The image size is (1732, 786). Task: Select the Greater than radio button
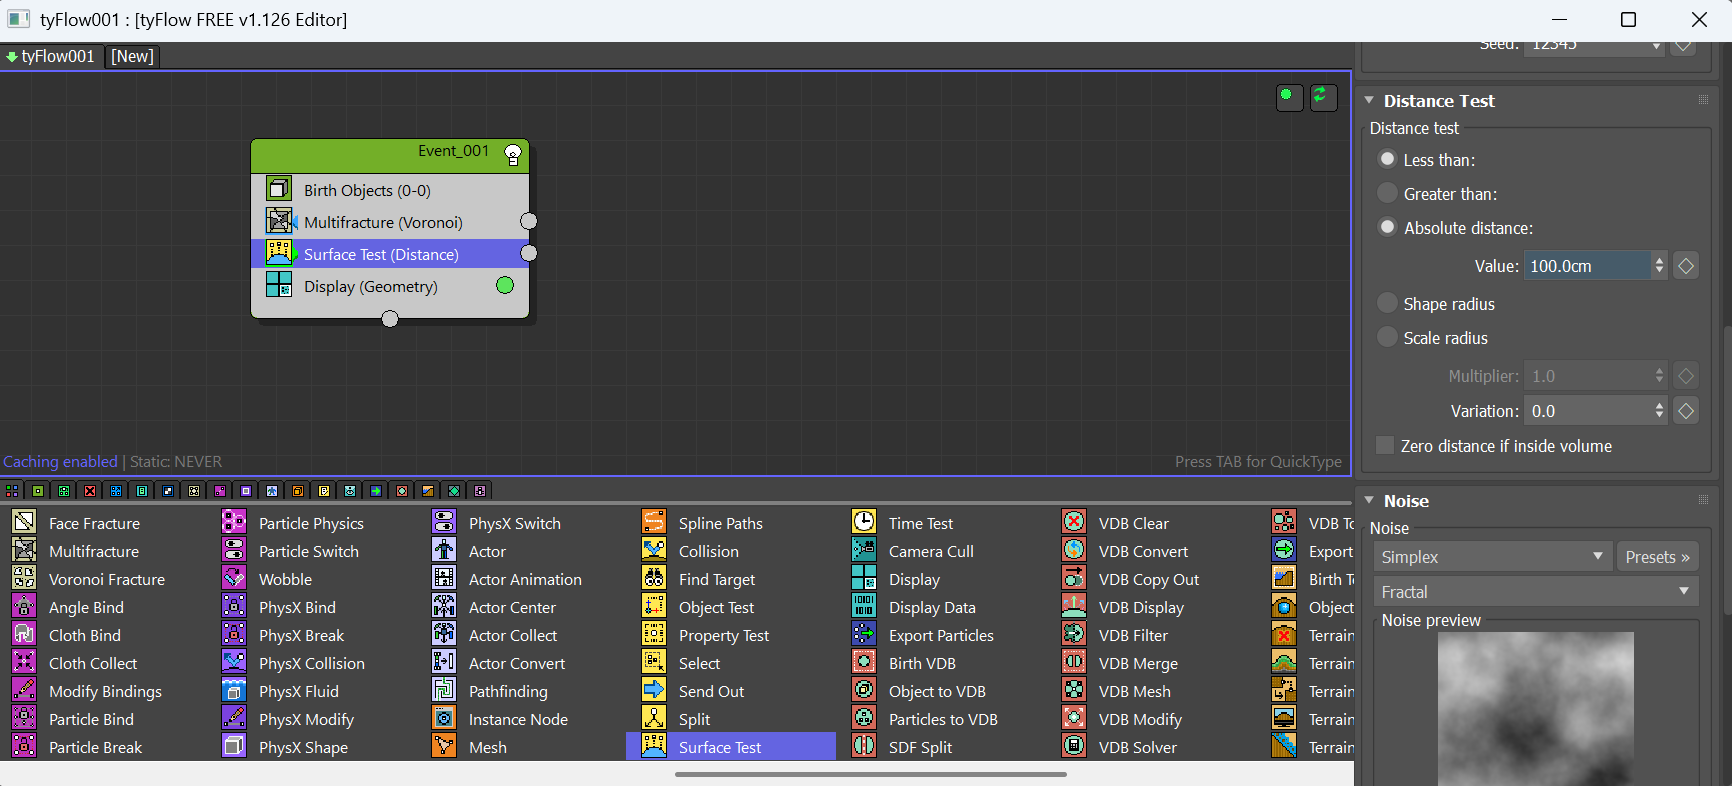coord(1387,193)
